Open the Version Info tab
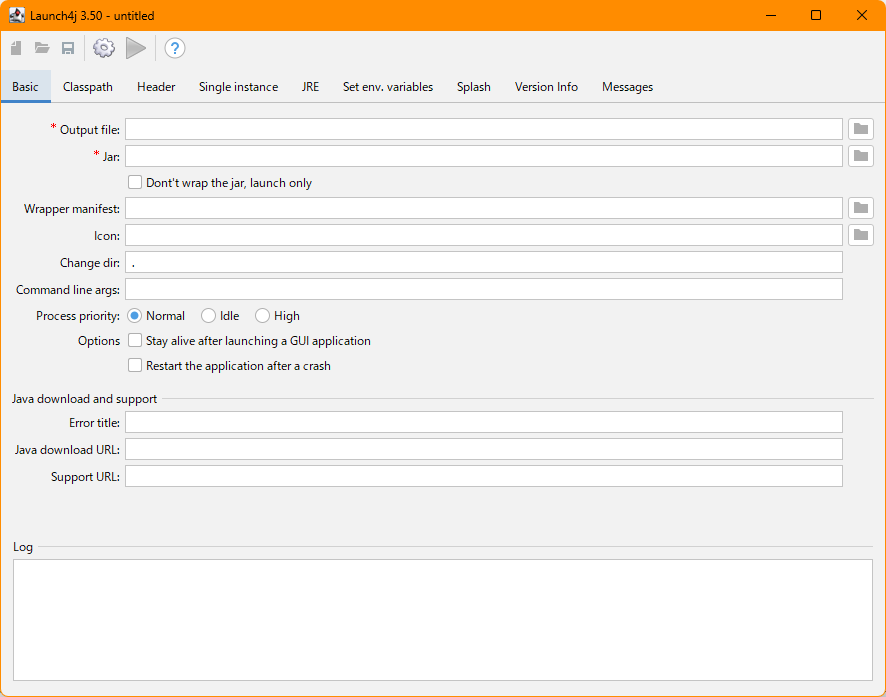The height and width of the screenshot is (697, 886). [x=546, y=86]
